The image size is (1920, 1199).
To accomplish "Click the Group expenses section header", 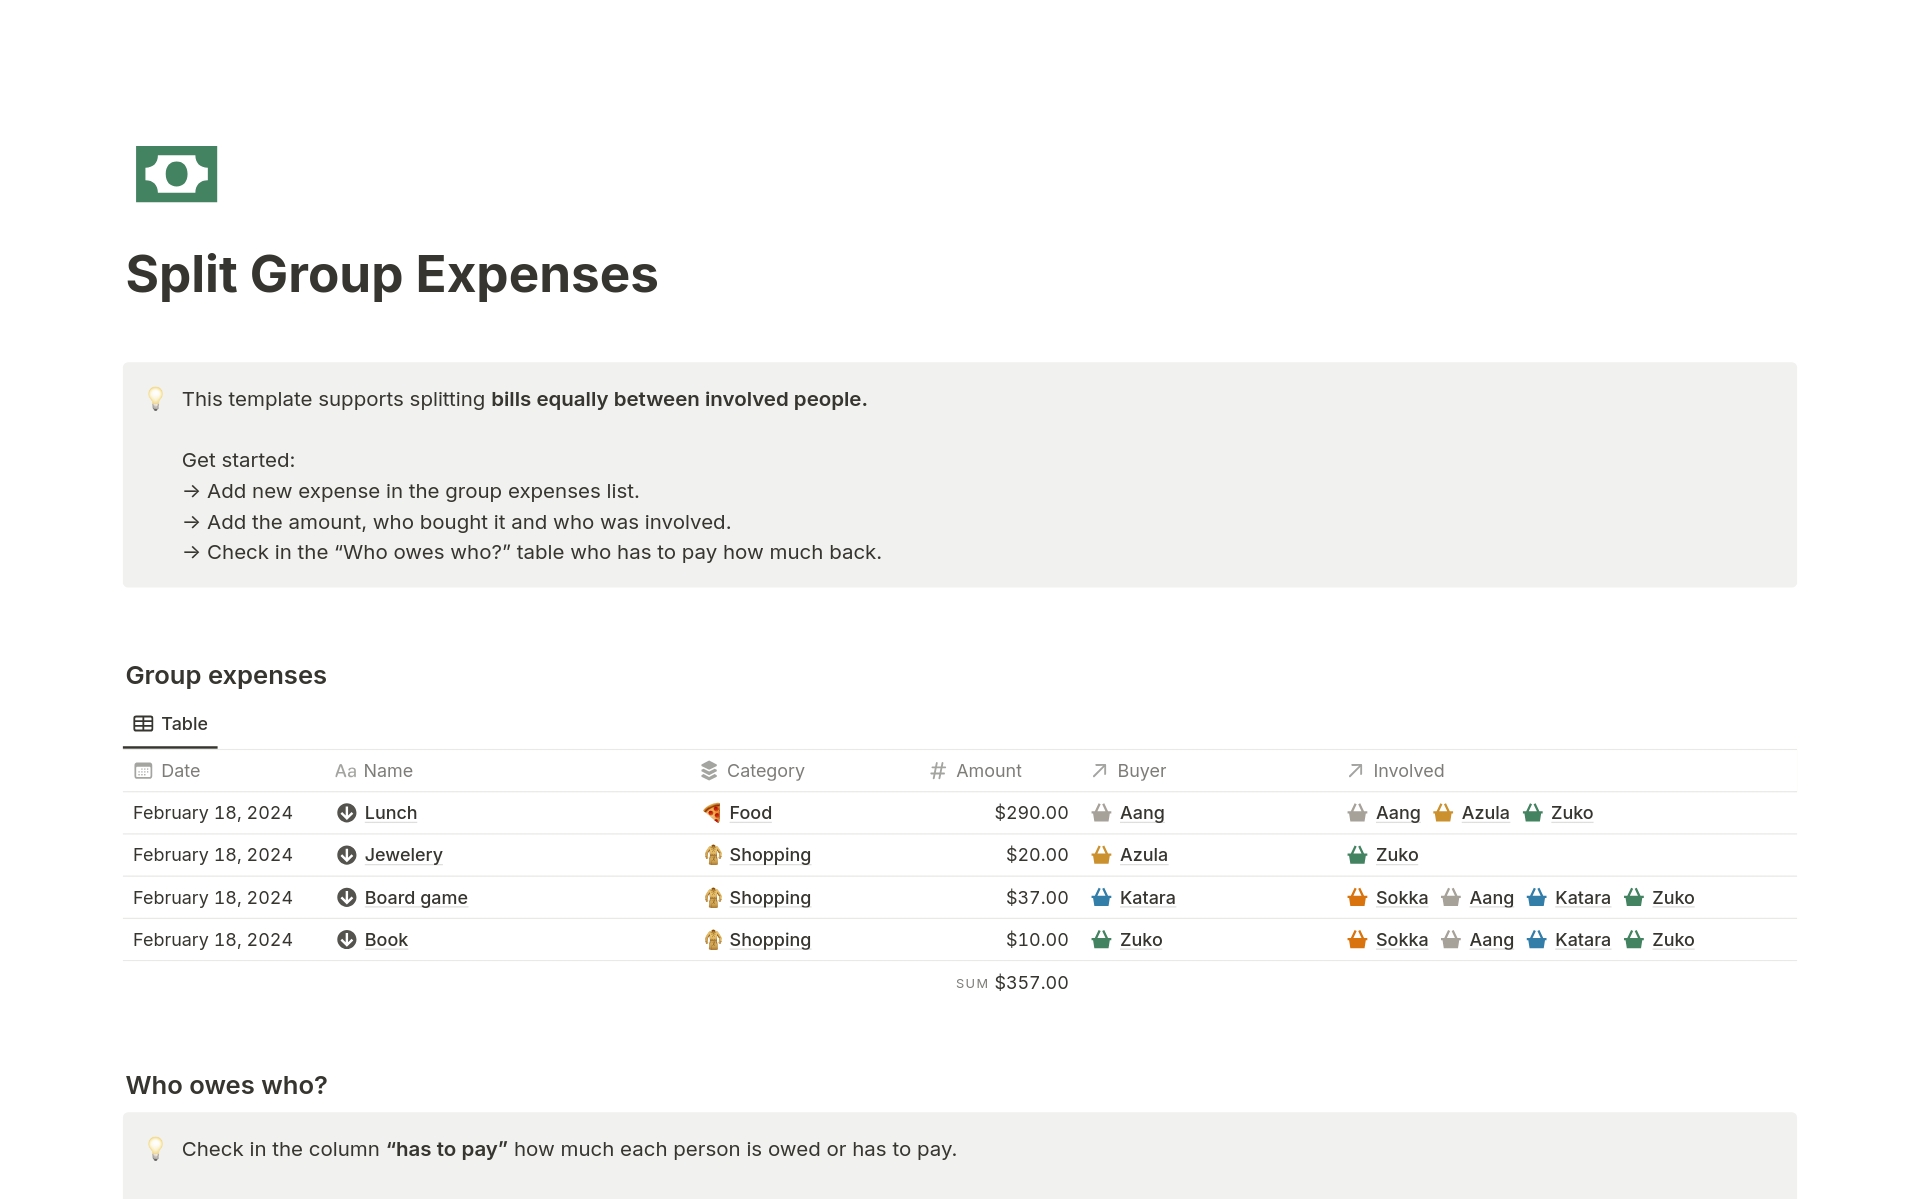I will click(227, 674).
